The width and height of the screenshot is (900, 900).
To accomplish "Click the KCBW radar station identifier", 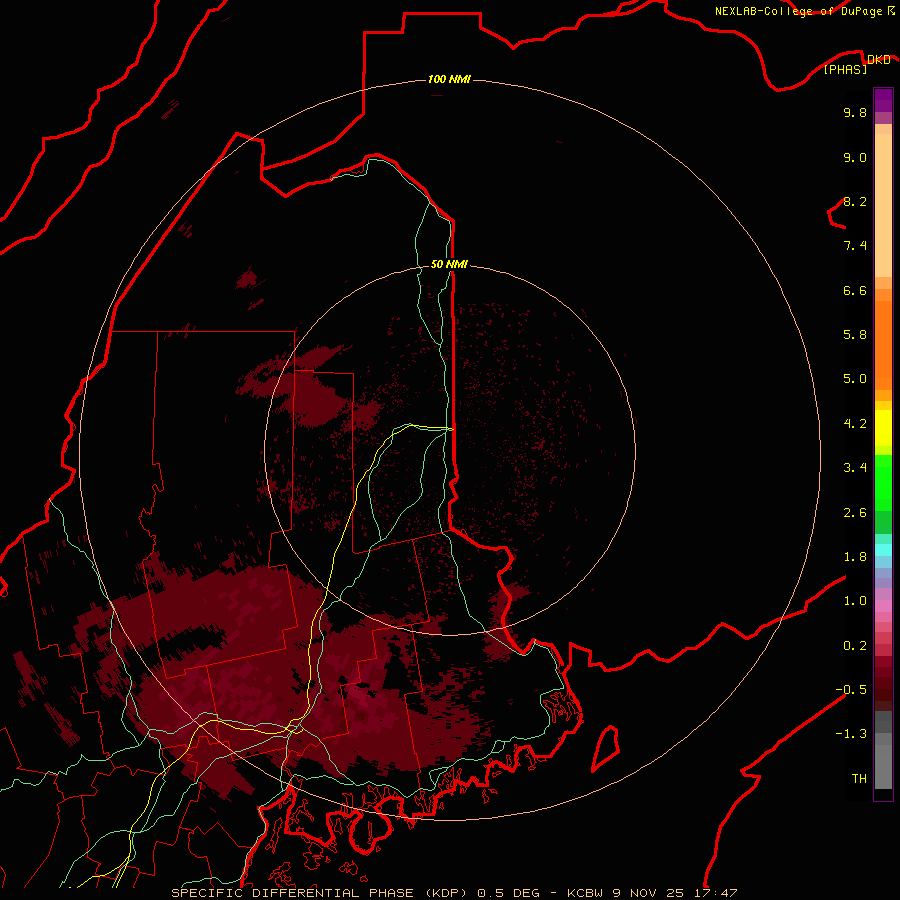I will click(585, 893).
